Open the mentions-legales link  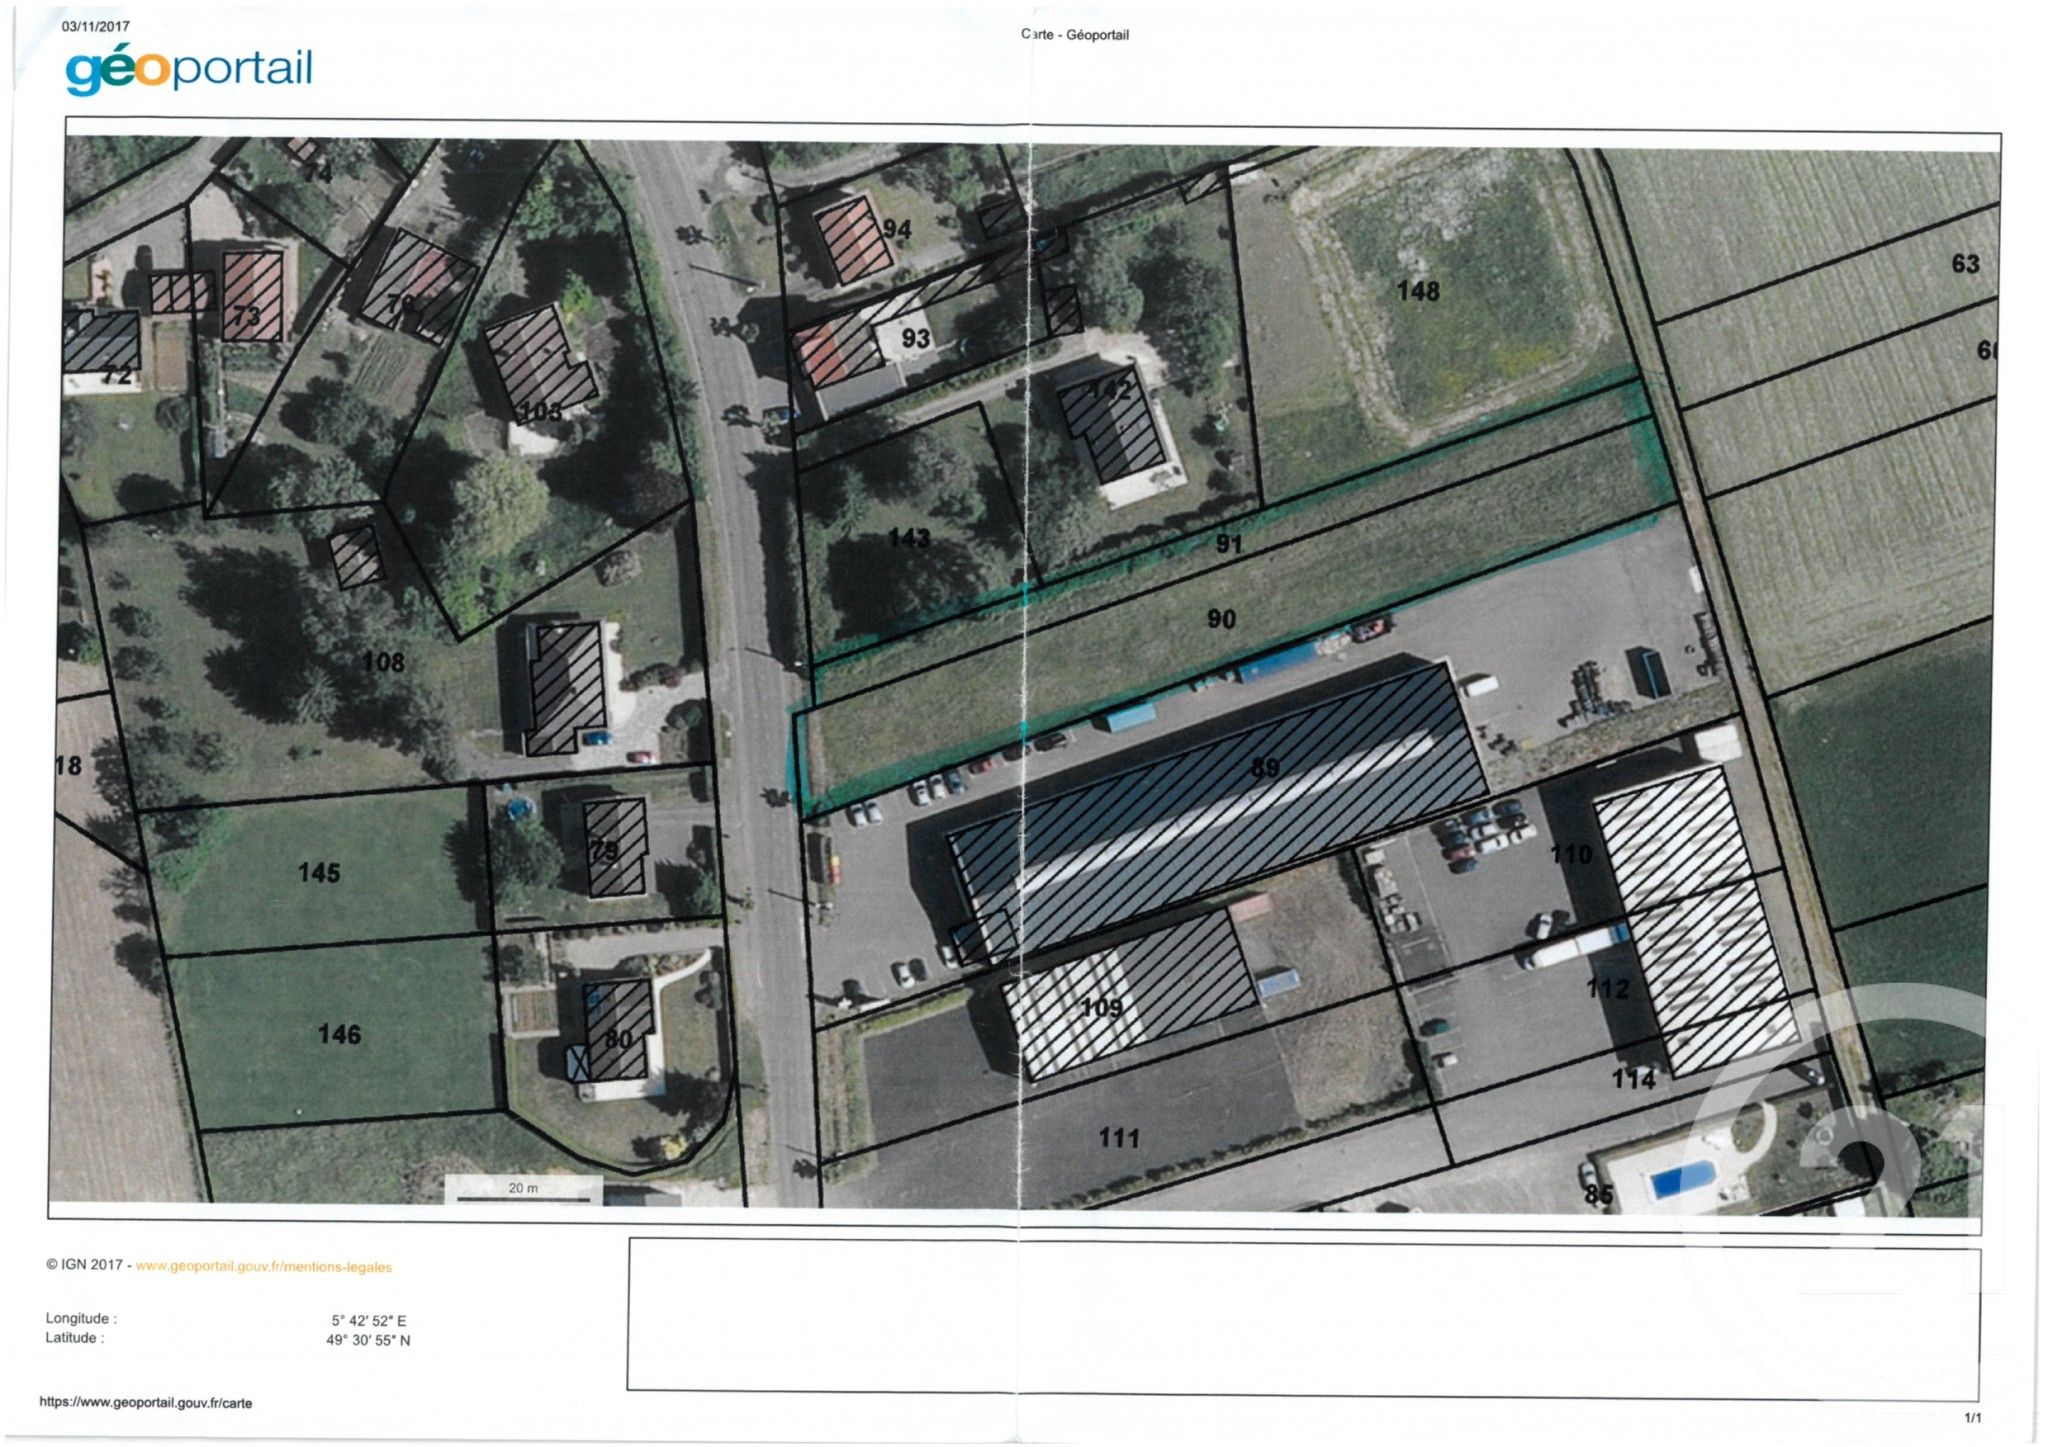[x=263, y=1266]
